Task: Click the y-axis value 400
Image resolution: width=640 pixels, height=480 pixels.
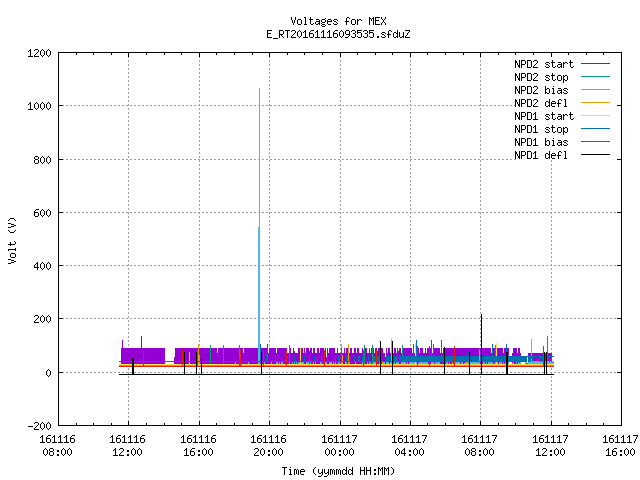Action: [x=42, y=266]
